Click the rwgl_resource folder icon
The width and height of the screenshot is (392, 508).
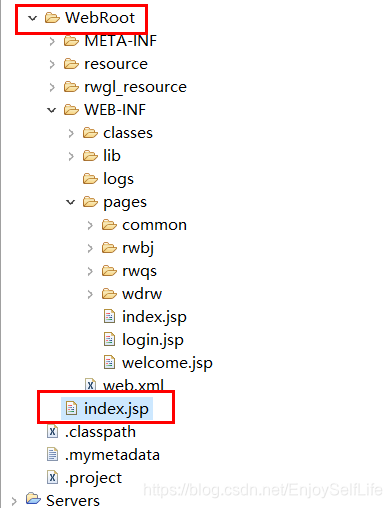71,87
